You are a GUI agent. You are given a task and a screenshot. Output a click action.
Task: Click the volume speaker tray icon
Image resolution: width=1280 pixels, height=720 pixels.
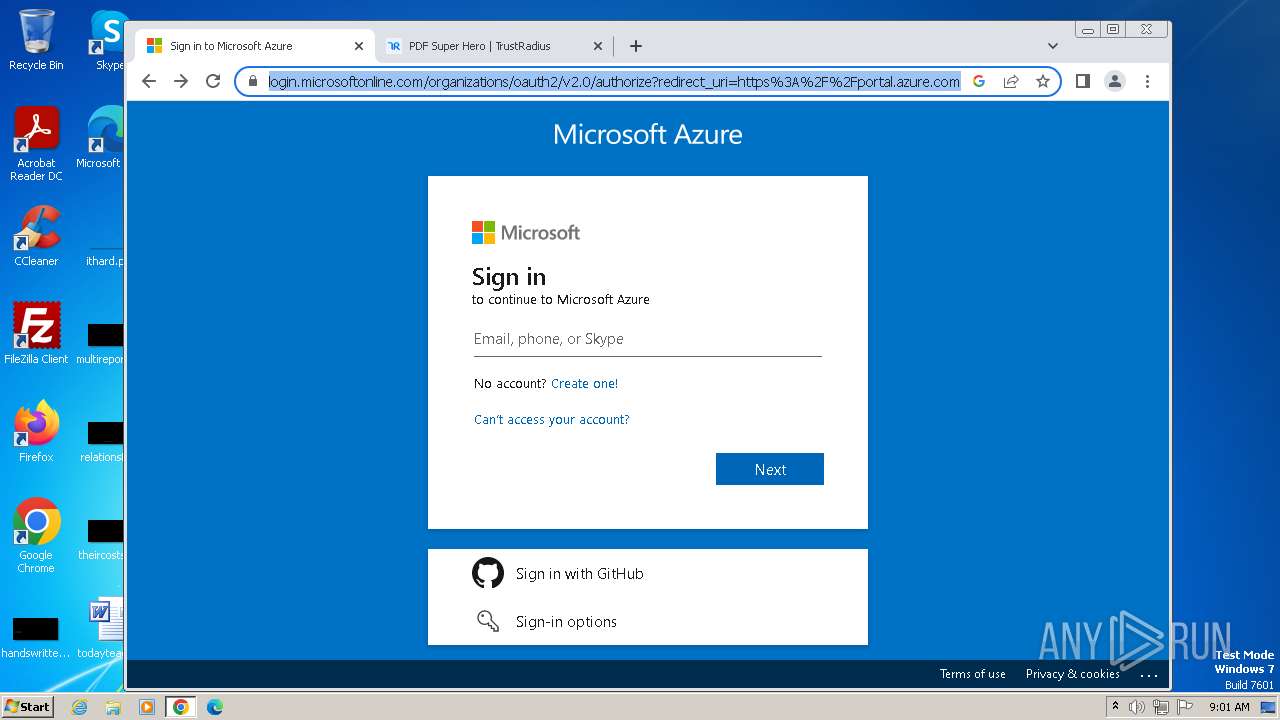point(1136,707)
